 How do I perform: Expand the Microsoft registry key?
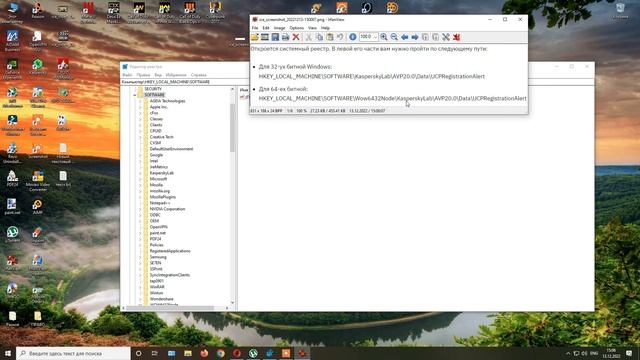coord(140,179)
